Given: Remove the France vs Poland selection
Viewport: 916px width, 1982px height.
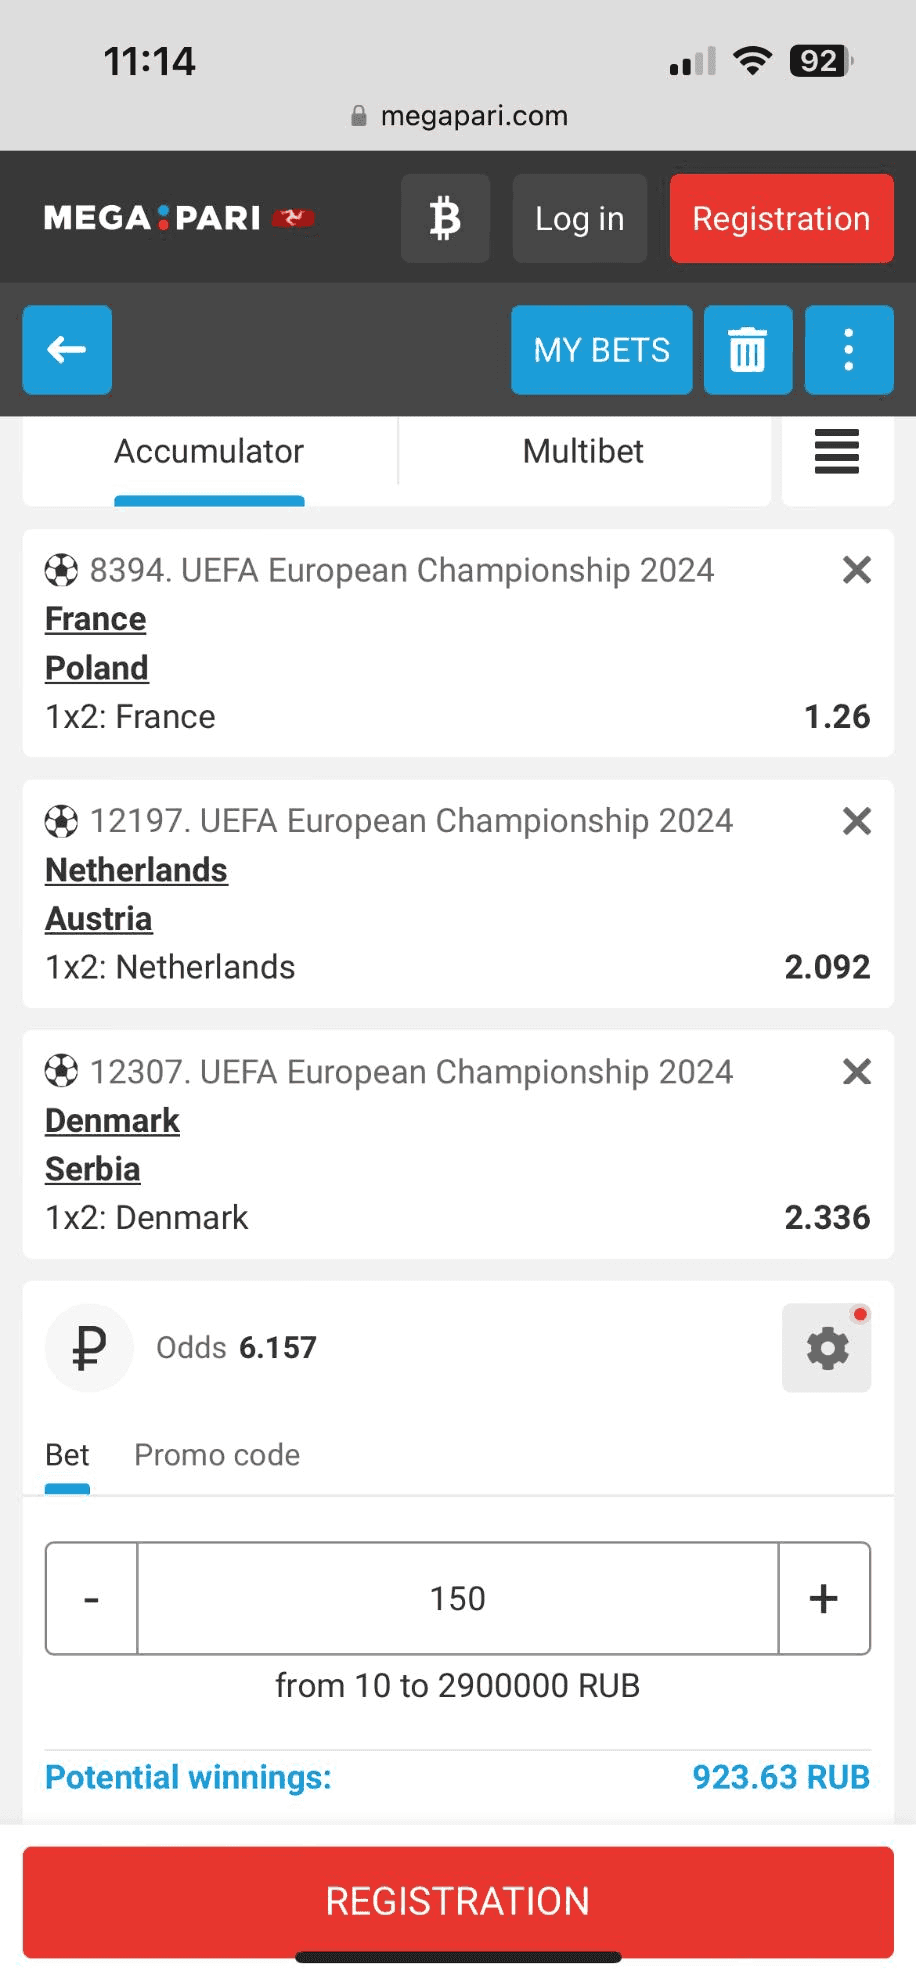Looking at the screenshot, I should (x=857, y=570).
